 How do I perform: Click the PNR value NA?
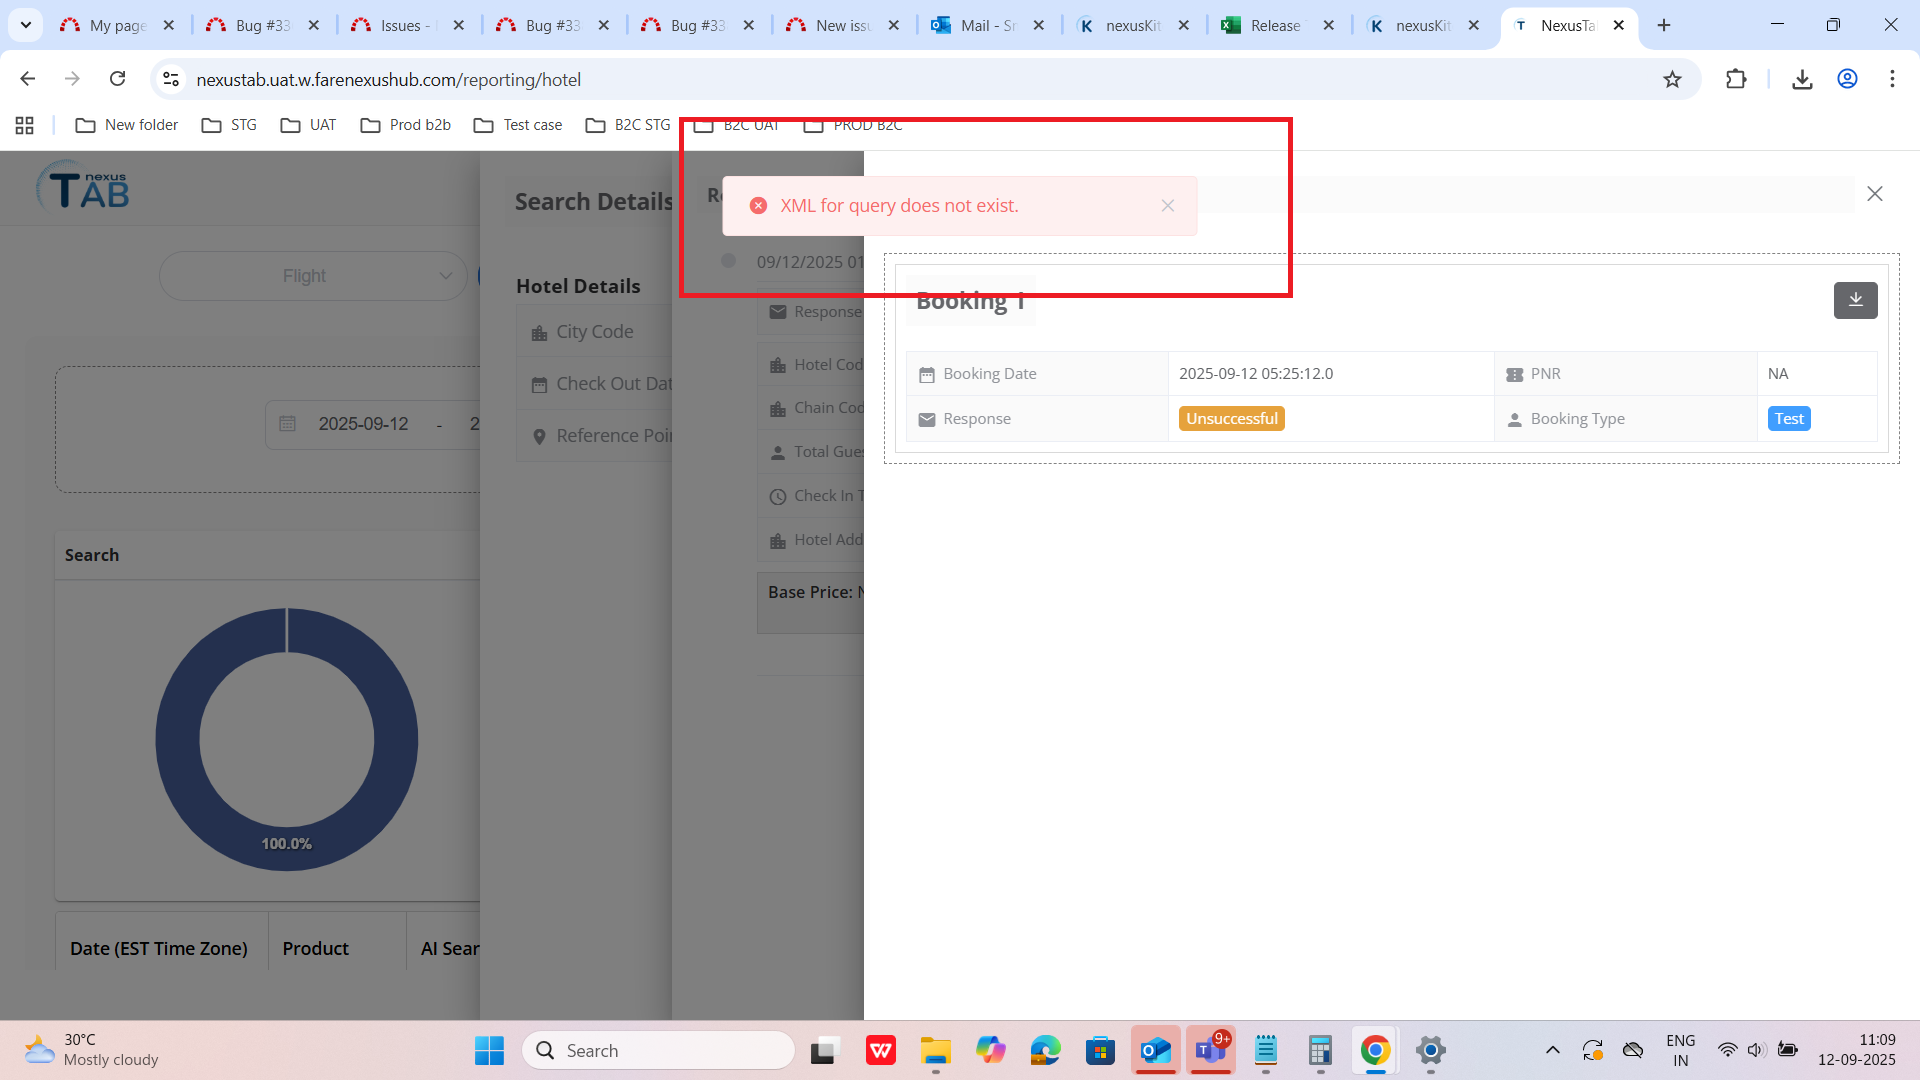tap(1777, 374)
